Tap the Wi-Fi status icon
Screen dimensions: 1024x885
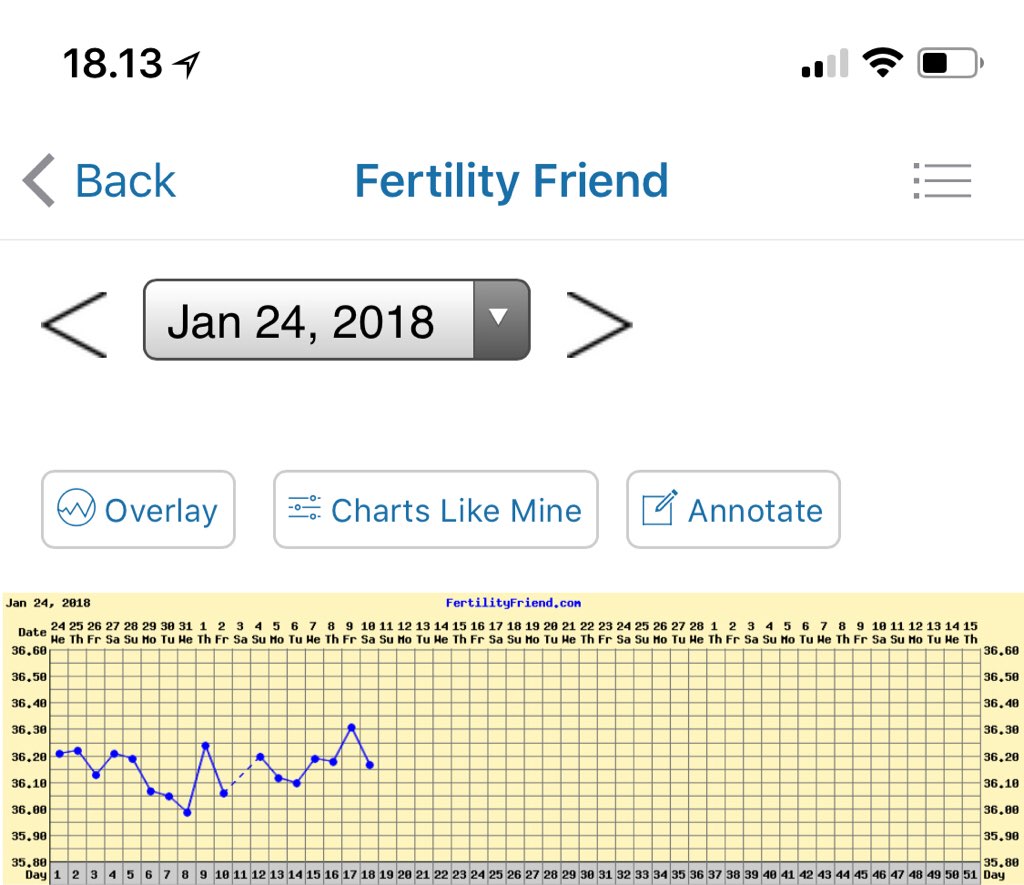882,64
